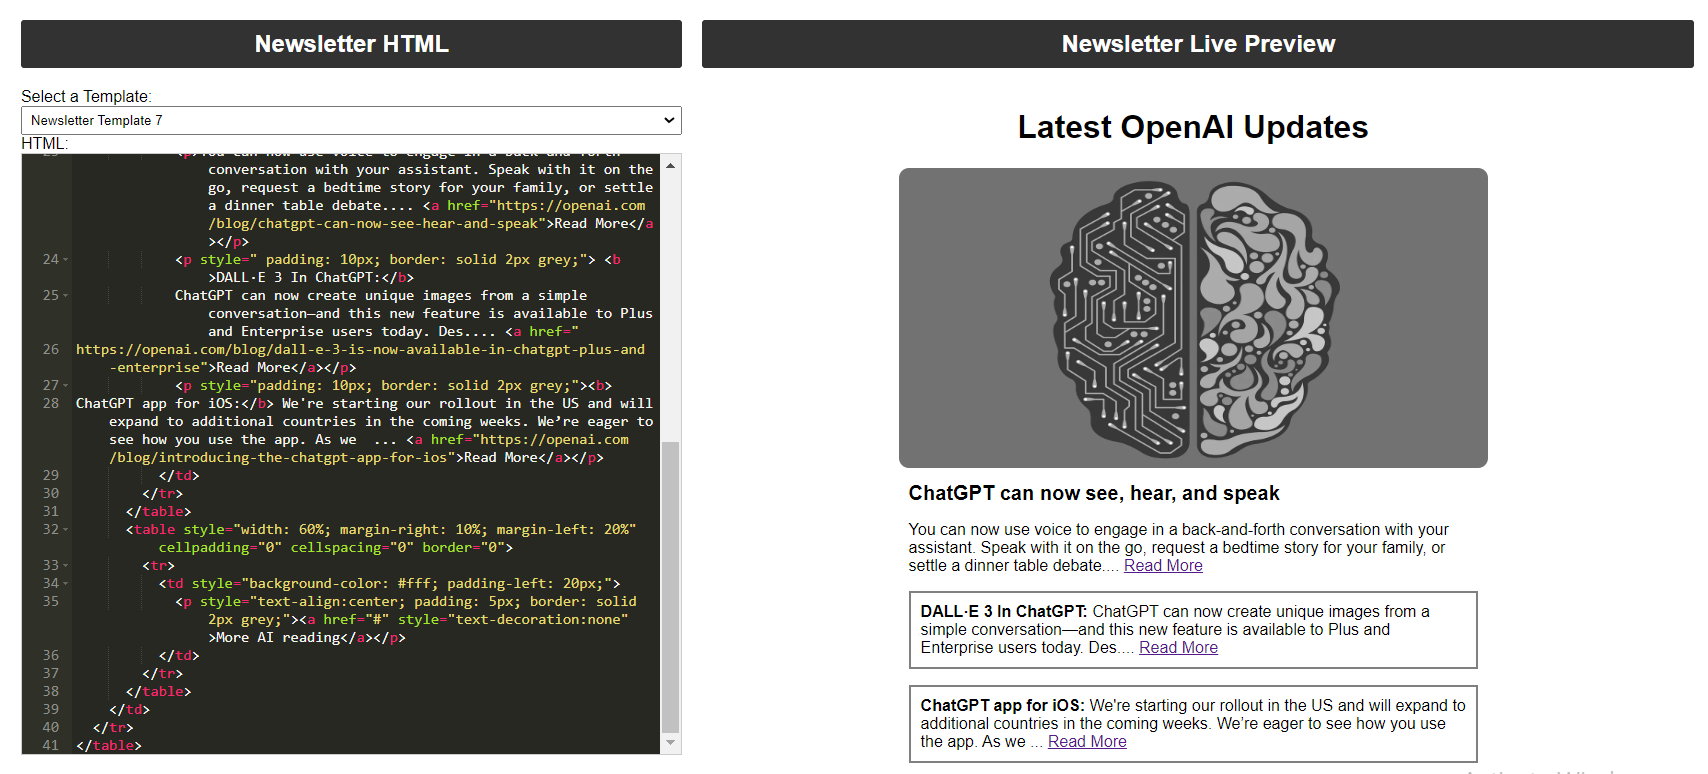Viewport: 1708px width, 774px height.
Task: Click line number 41 in editor gutter
Action: pos(51,746)
